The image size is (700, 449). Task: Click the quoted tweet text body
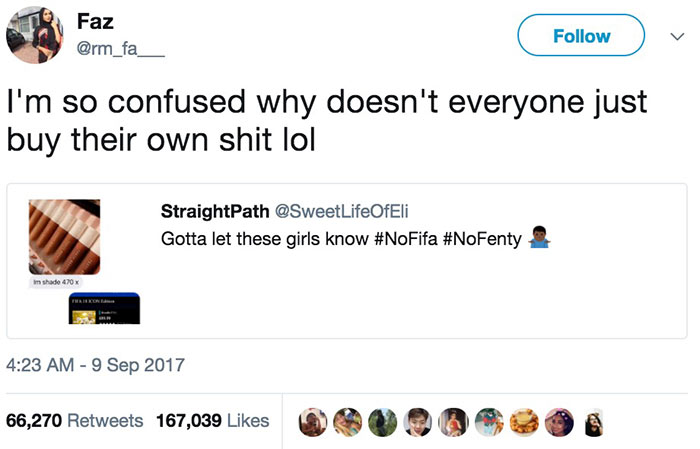coord(340,240)
